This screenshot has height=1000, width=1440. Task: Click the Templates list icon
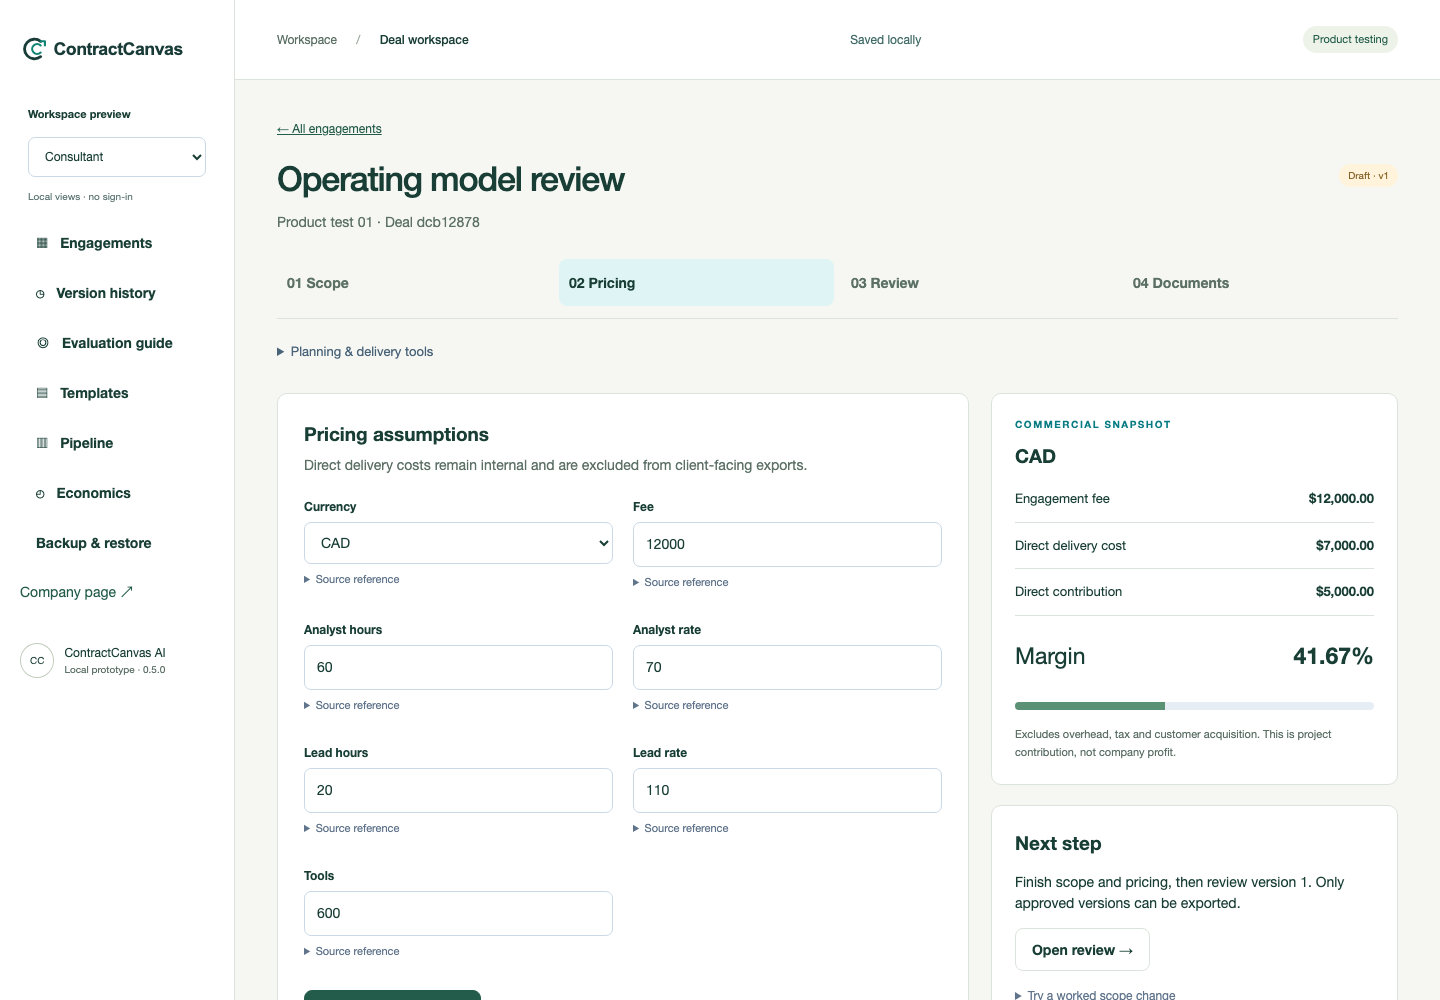point(42,393)
